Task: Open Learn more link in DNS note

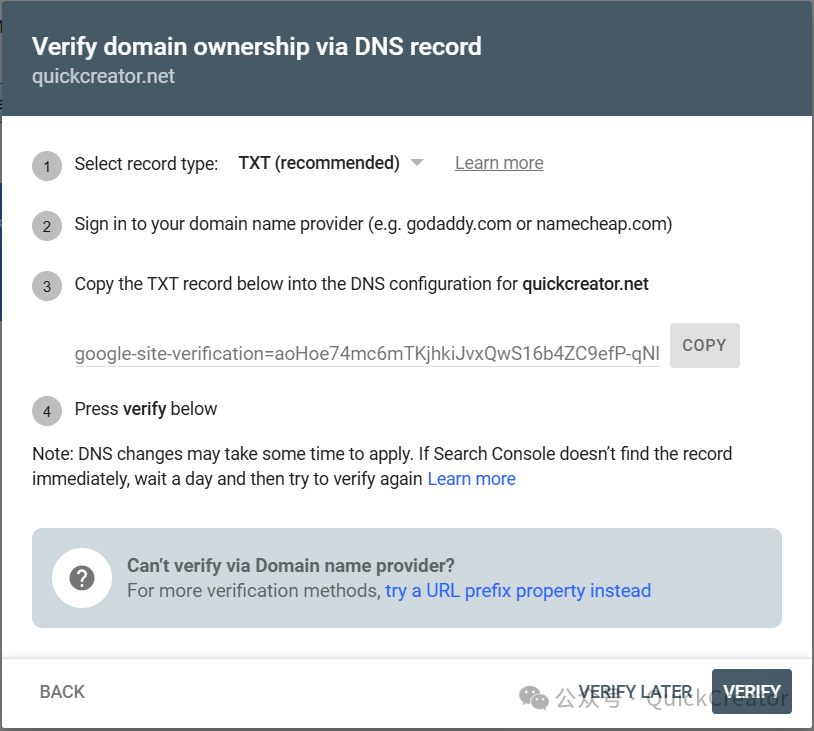Action: click(471, 479)
